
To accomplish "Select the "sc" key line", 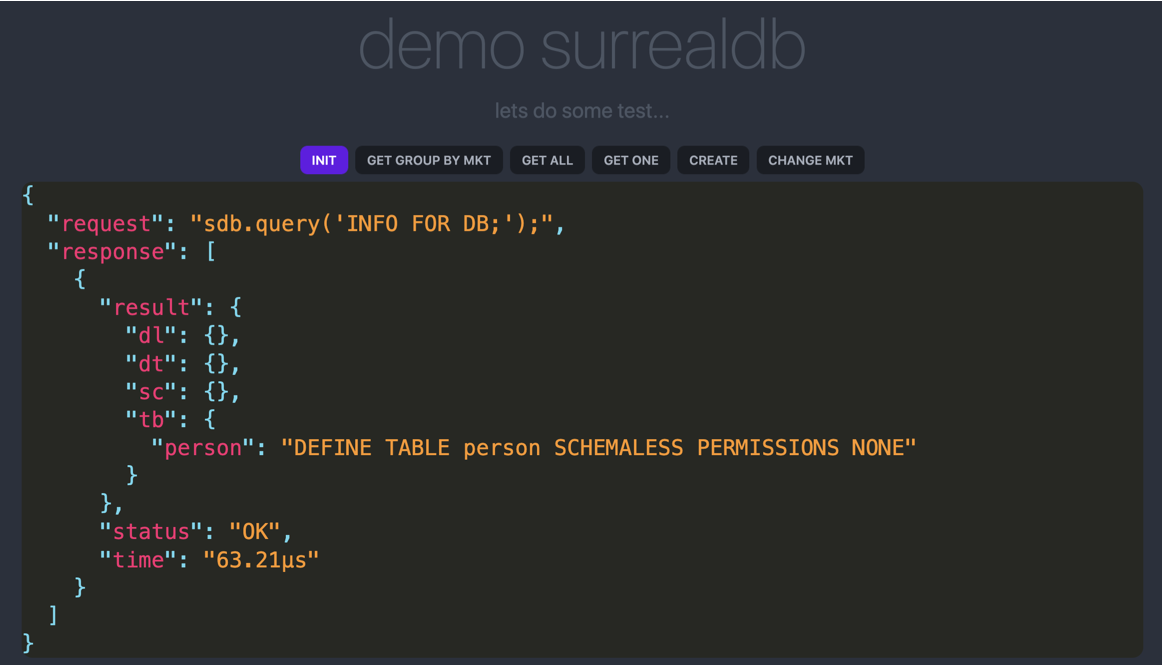I will 182,392.
